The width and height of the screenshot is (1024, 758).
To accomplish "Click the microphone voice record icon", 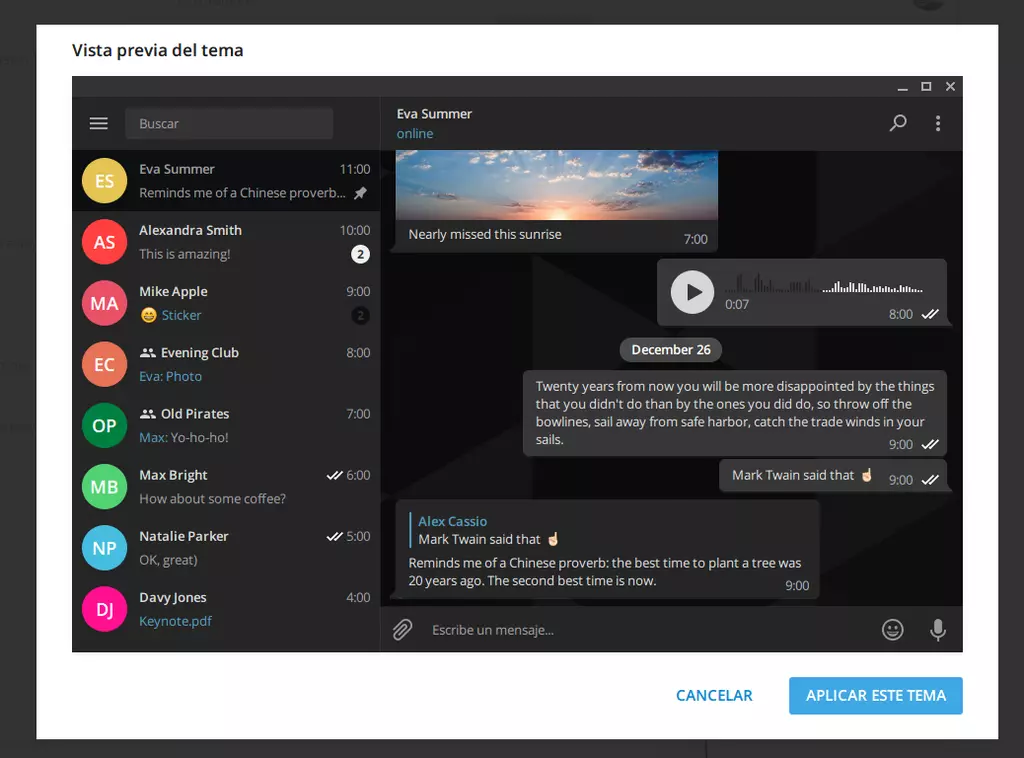I will [x=937, y=630].
